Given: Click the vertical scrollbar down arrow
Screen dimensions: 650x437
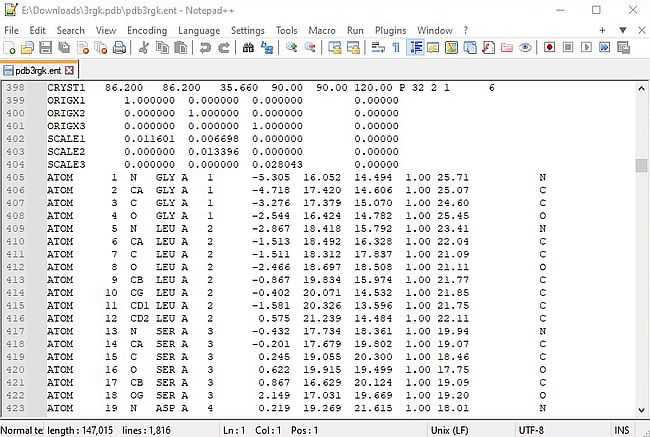Looking at the screenshot, I should point(641,410).
